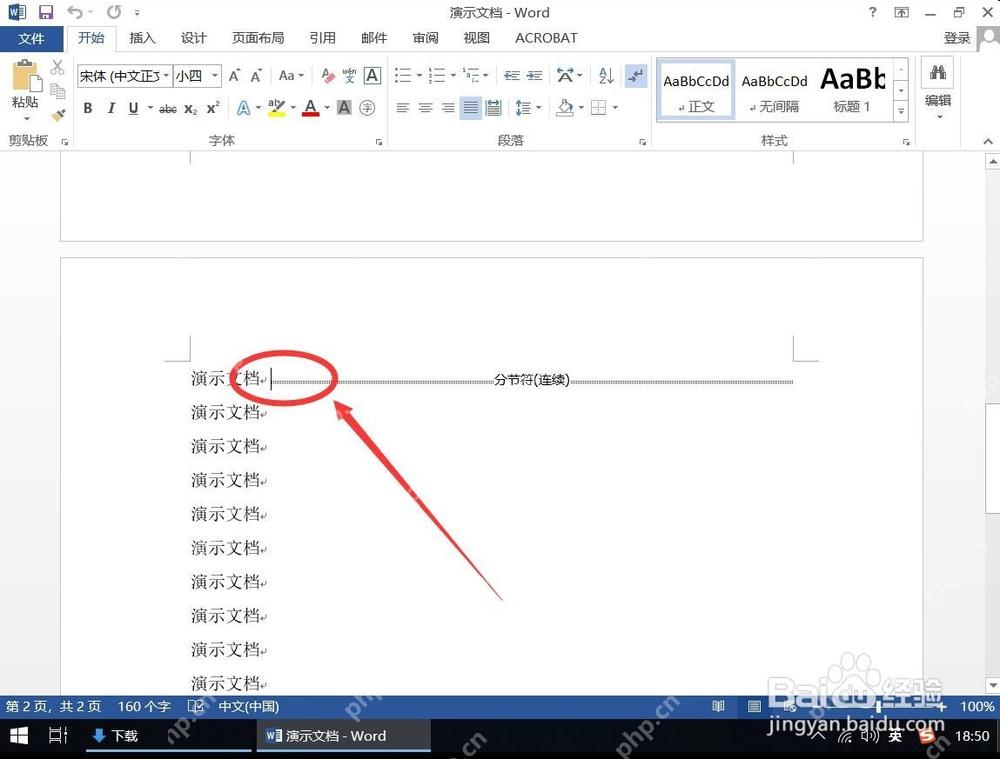Image resolution: width=1000 pixels, height=759 pixels.
Task: Switch to the 设计 Design tab
Action: [194, 38]
